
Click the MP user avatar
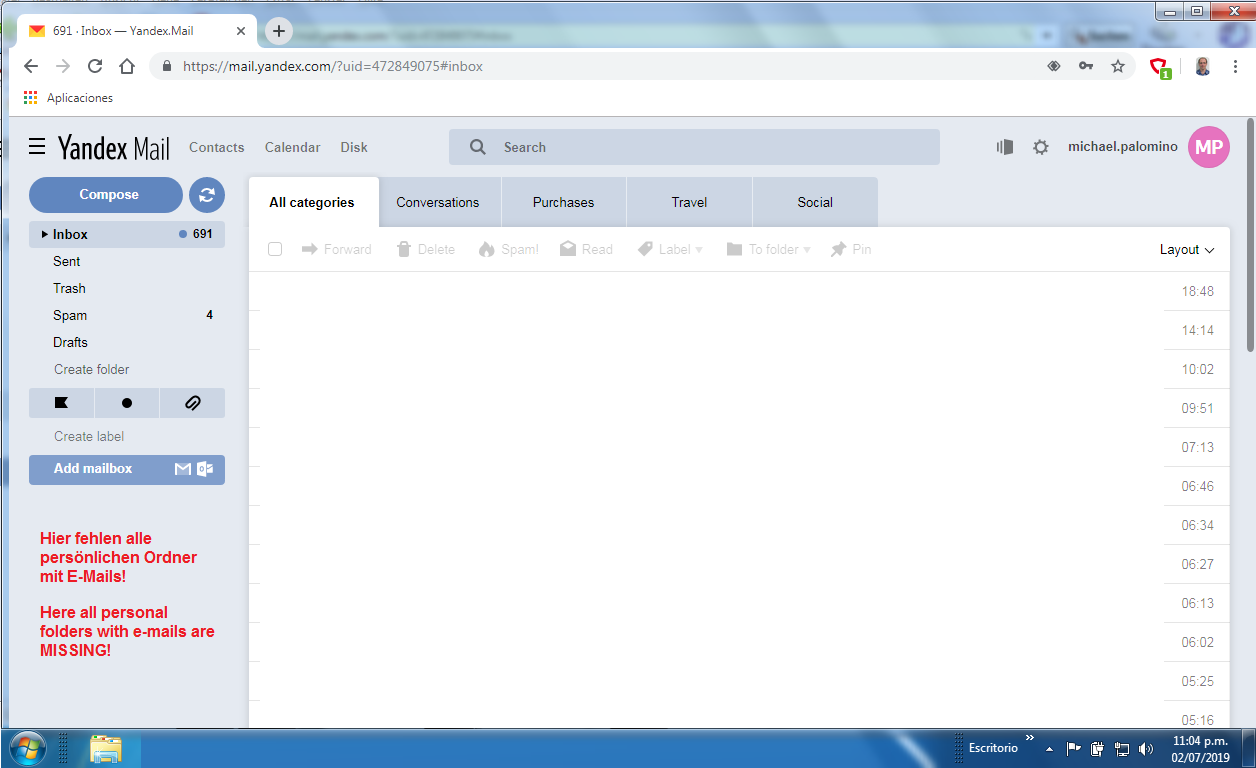(1208, 147)
